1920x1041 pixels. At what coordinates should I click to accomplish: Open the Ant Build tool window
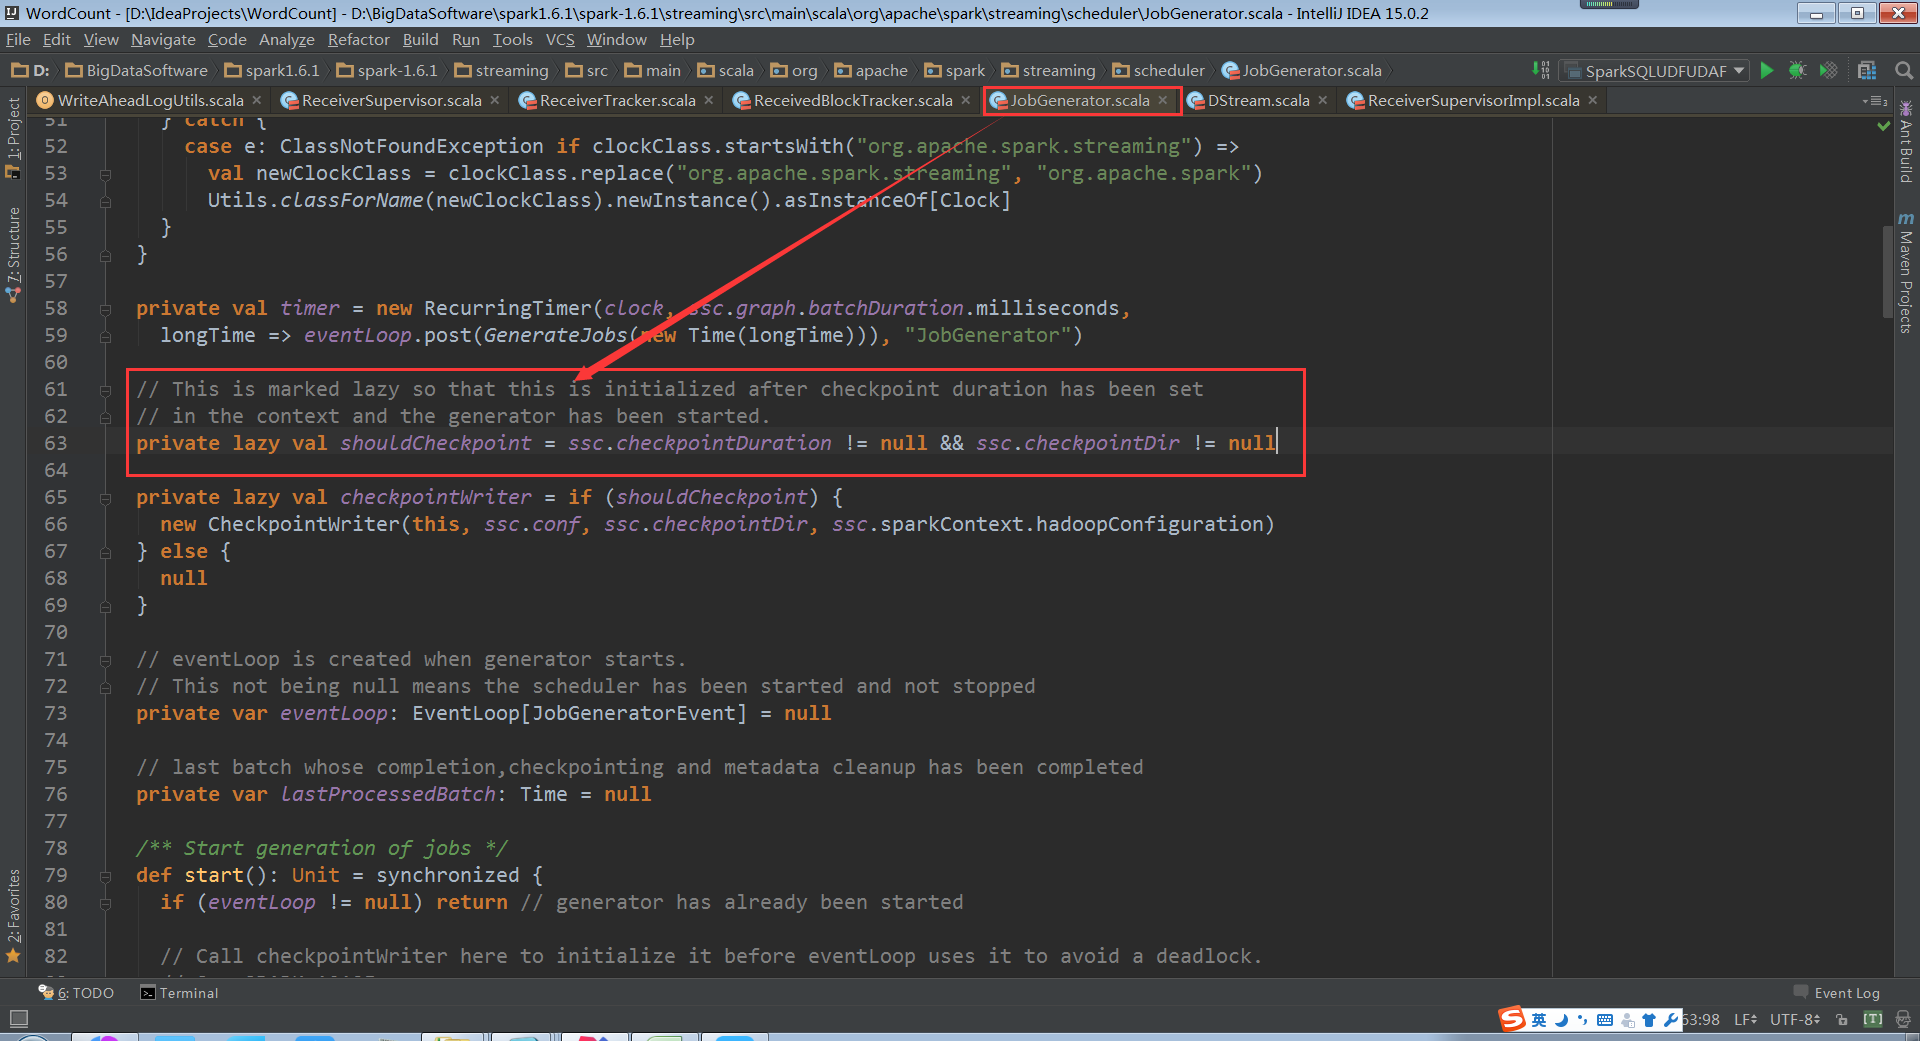click(x=1906, y=141)
